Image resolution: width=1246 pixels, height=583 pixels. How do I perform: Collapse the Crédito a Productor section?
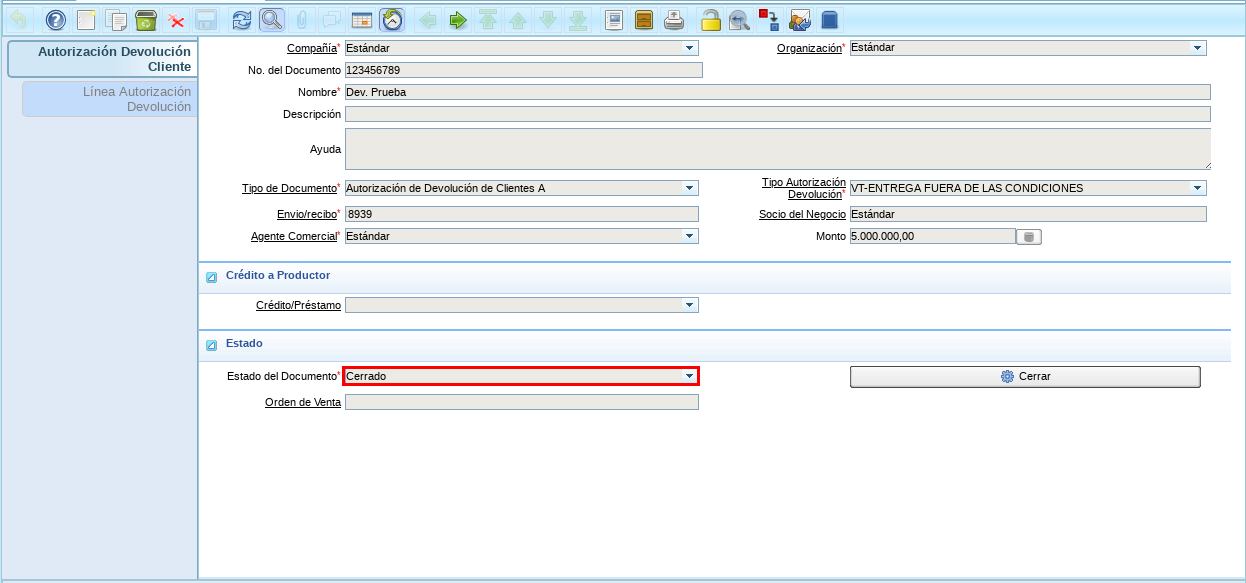click(x=211, y=277)
